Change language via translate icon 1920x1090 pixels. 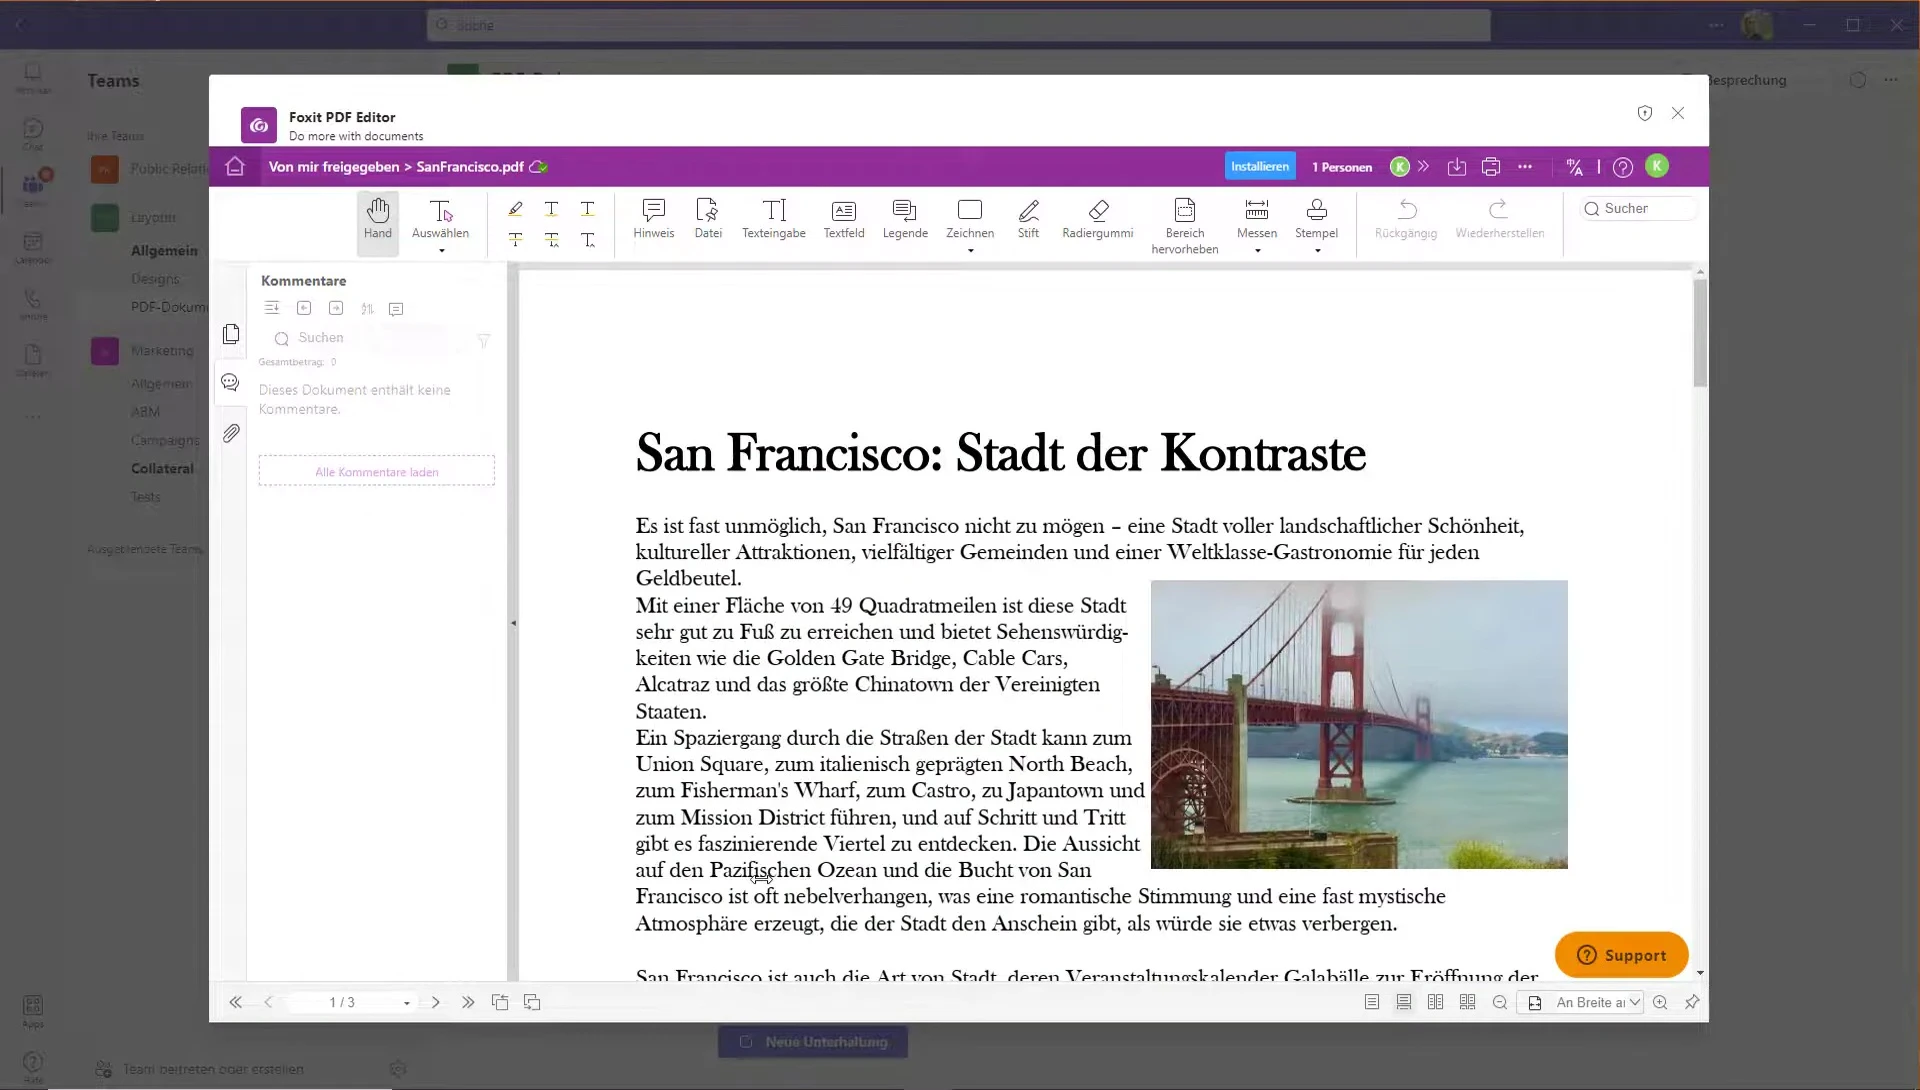coord(1575,167)
